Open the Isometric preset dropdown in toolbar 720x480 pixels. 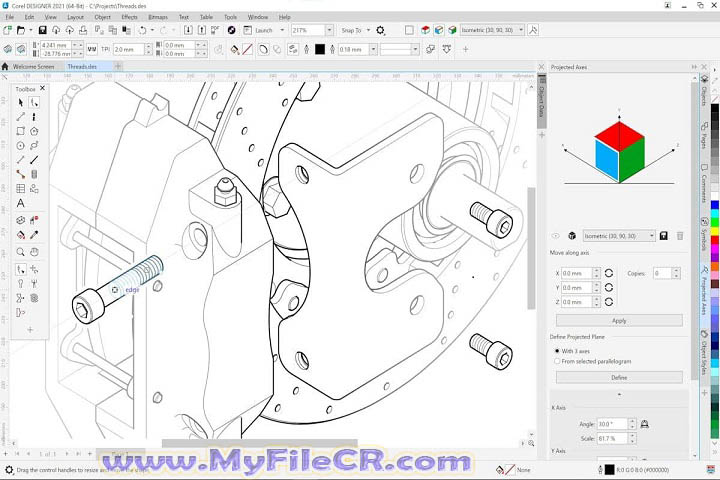pos(521,30)
